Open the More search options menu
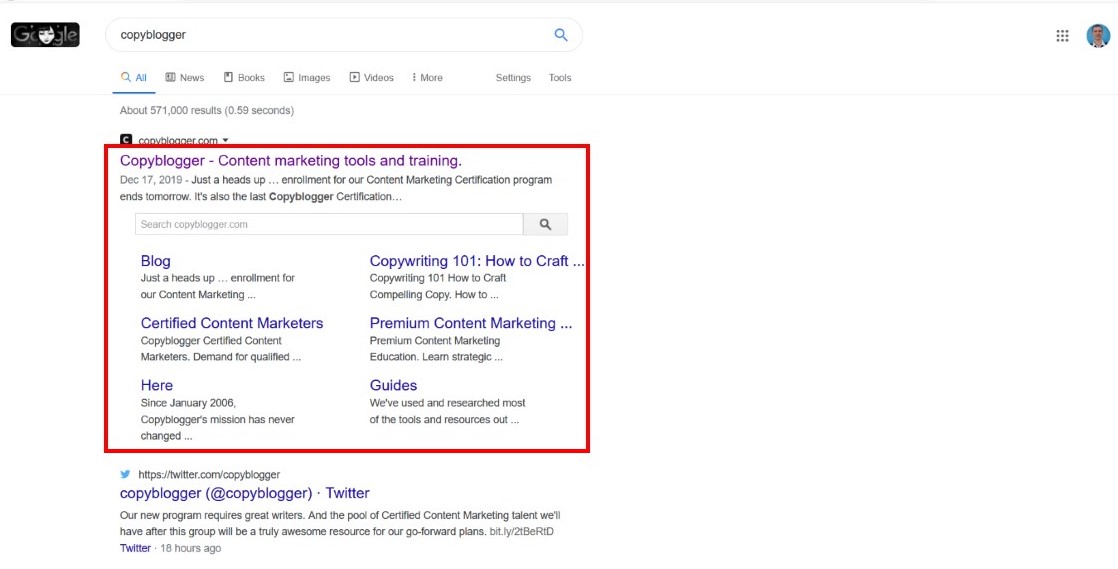1118x569 pixels. (427, 78)
